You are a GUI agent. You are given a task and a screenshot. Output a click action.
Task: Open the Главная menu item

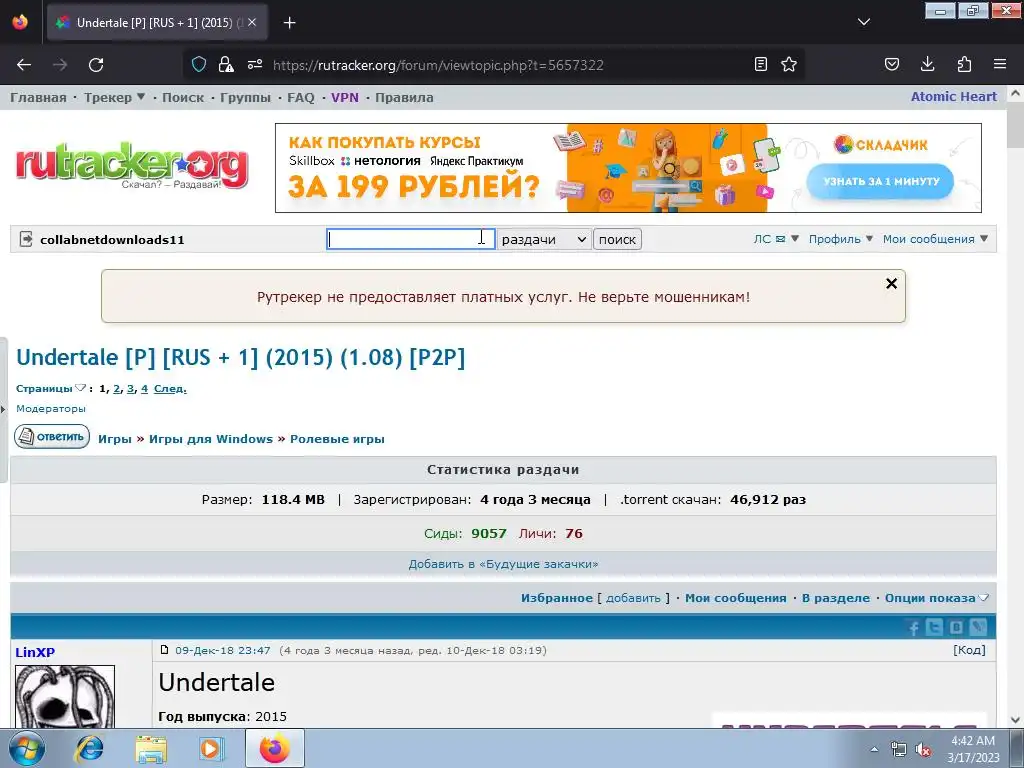[x=38, y=97]
